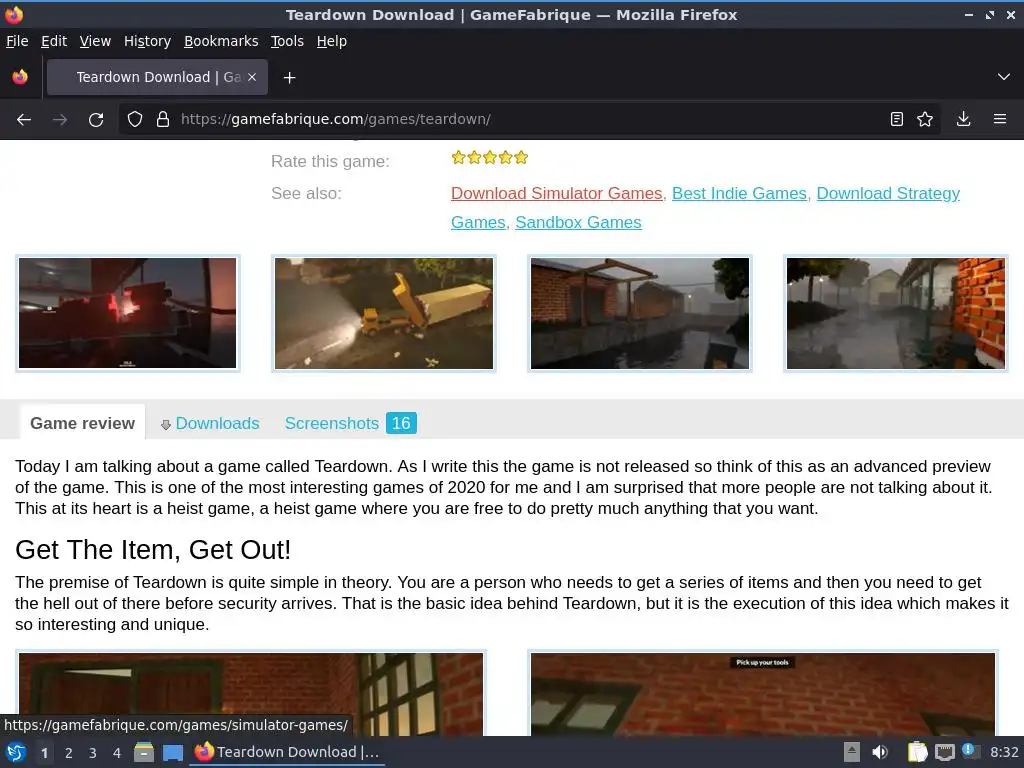
Task: Open the Bookmarks menu
Action: 221,41
